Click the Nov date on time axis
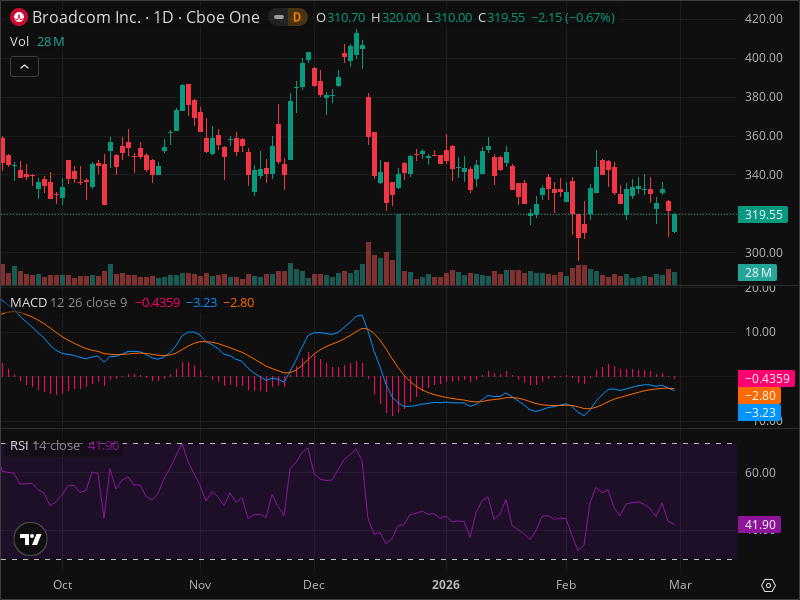800x600 pixels. (200, 585)
